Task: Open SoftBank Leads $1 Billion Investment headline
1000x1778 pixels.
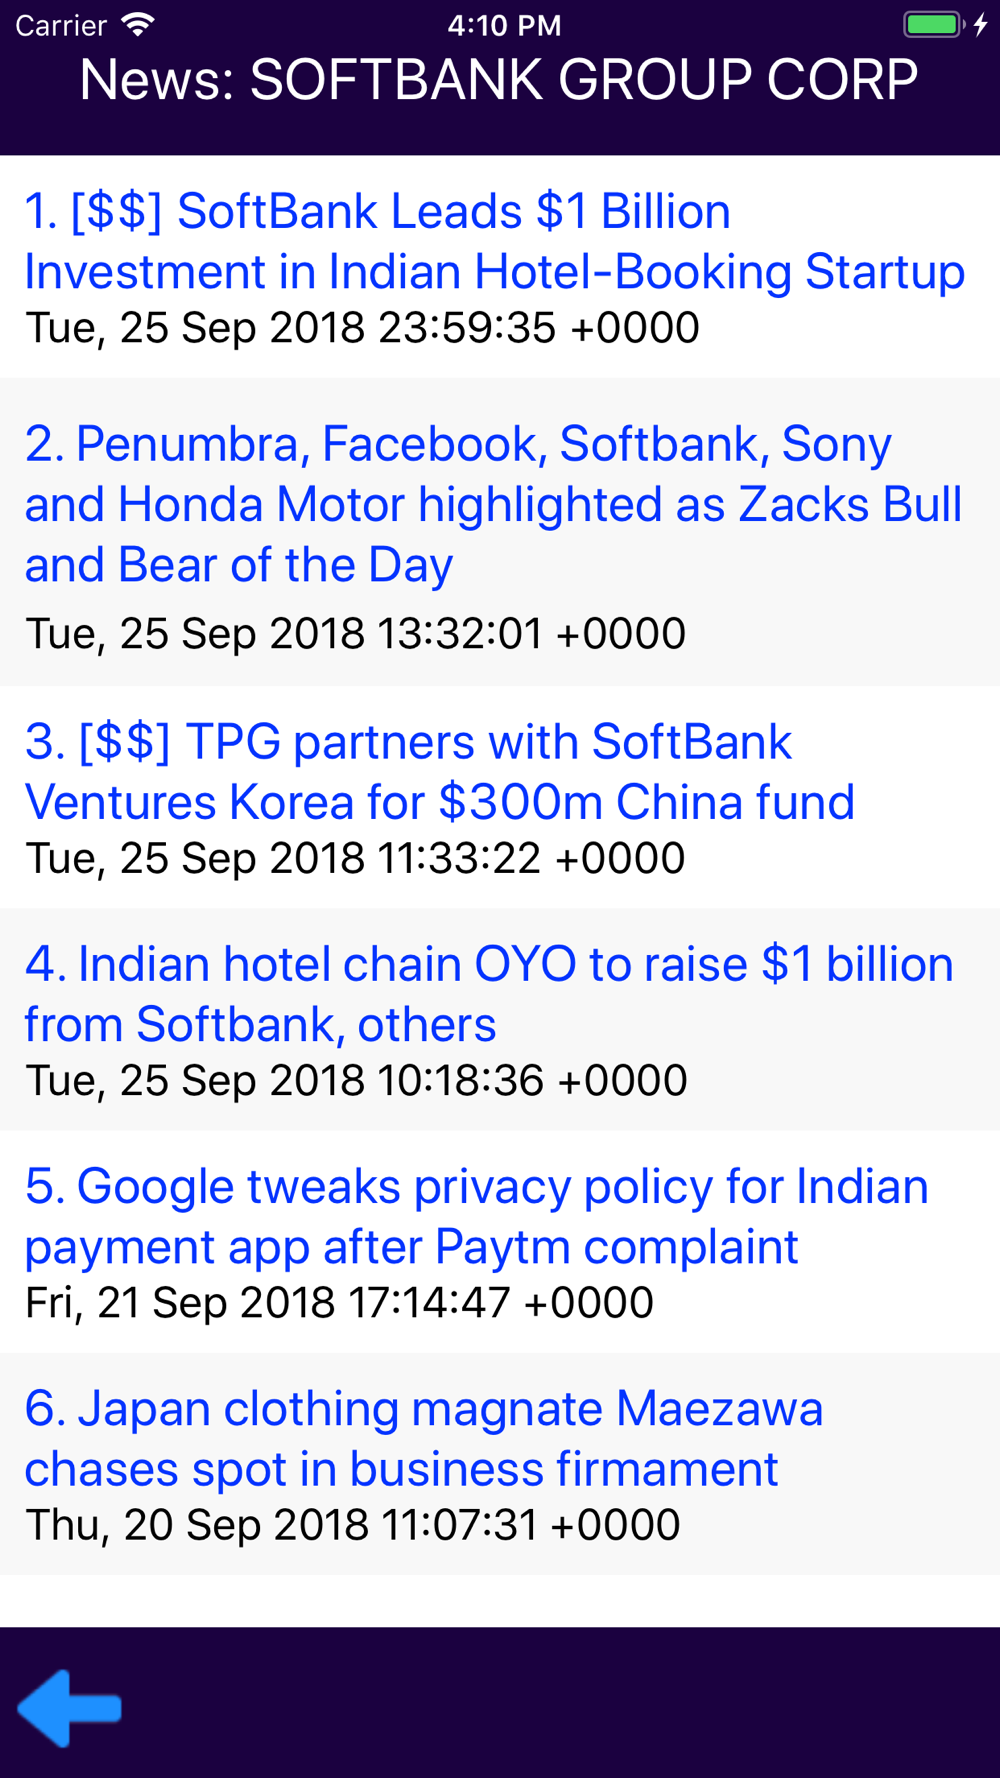Action: (495, 241)
